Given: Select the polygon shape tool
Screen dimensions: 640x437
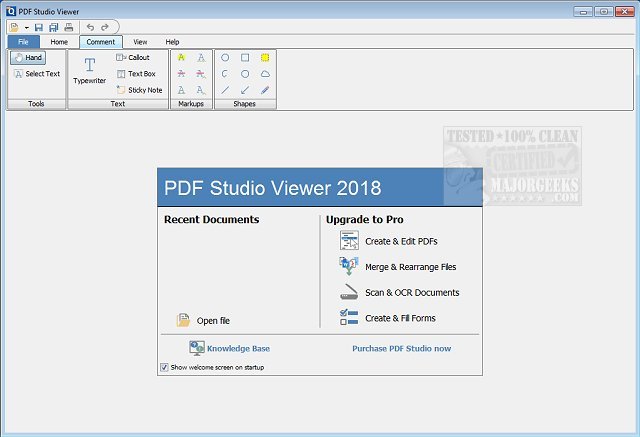Looking at the screenshot, I should tap(225, 74).
